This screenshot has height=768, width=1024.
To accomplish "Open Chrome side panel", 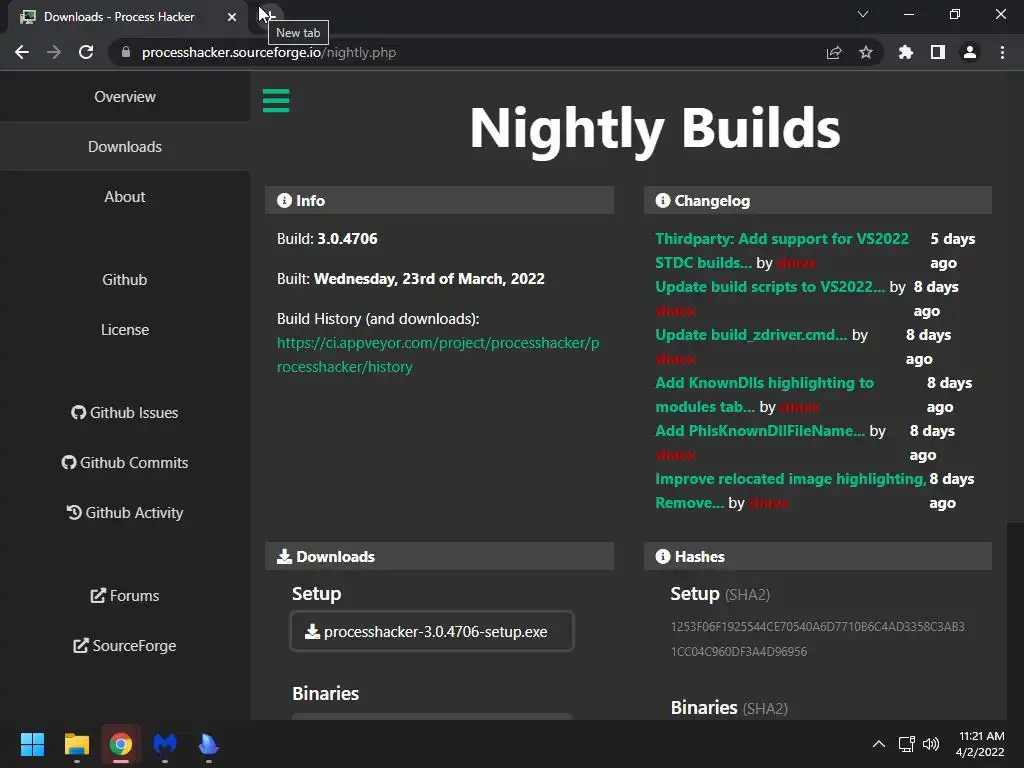I will [x=938, y=52].
